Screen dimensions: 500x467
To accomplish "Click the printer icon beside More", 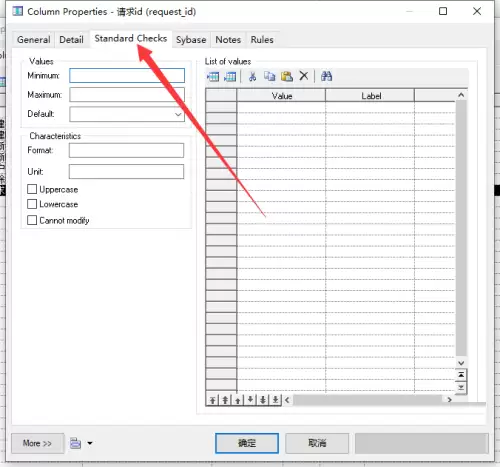I will point(75,443).
